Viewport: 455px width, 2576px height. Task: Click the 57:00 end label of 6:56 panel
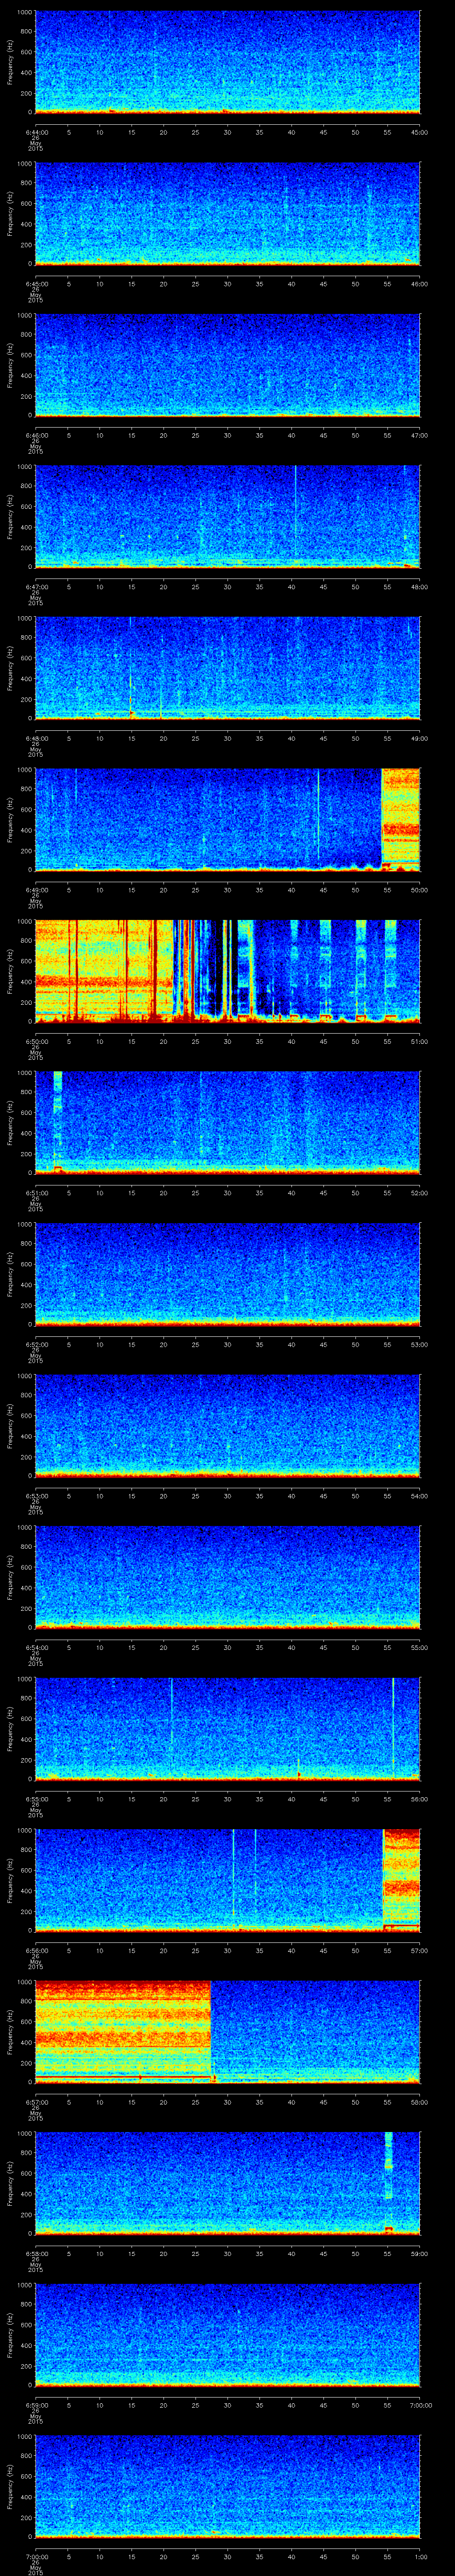click(x=420, y=1950)
